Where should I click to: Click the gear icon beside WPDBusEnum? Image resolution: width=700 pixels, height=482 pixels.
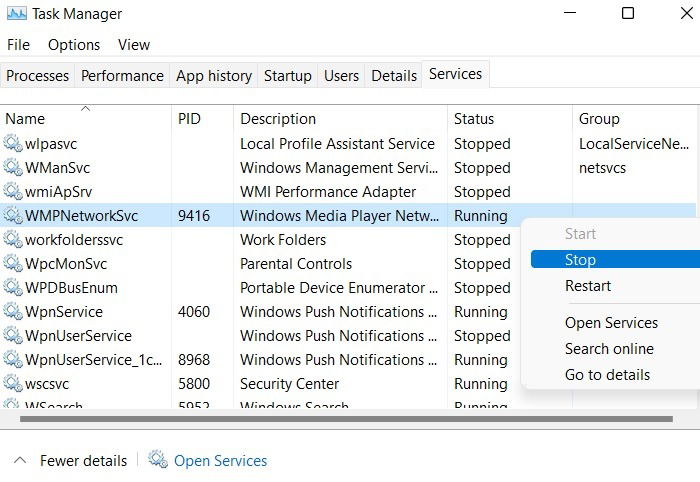(12, 287)
